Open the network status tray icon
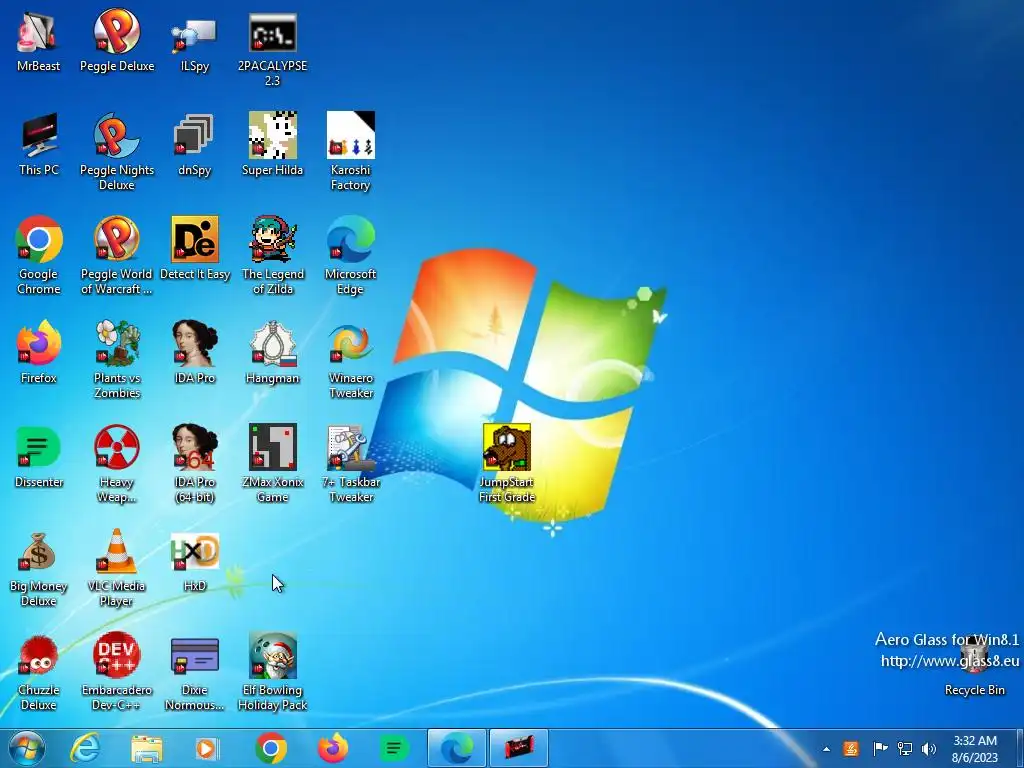This screenshot has width=1024, height=768. pyautogui.click(x=904, y=748)
